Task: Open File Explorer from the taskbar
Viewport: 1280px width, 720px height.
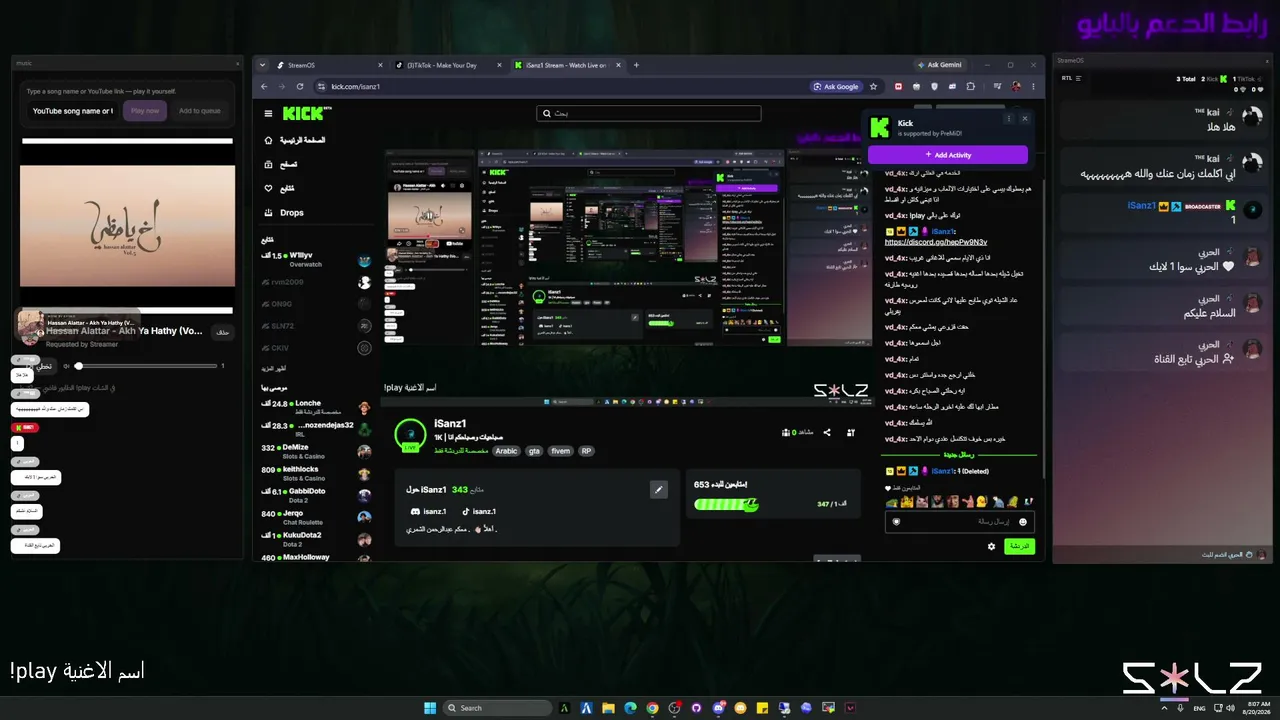Action: 609,708
